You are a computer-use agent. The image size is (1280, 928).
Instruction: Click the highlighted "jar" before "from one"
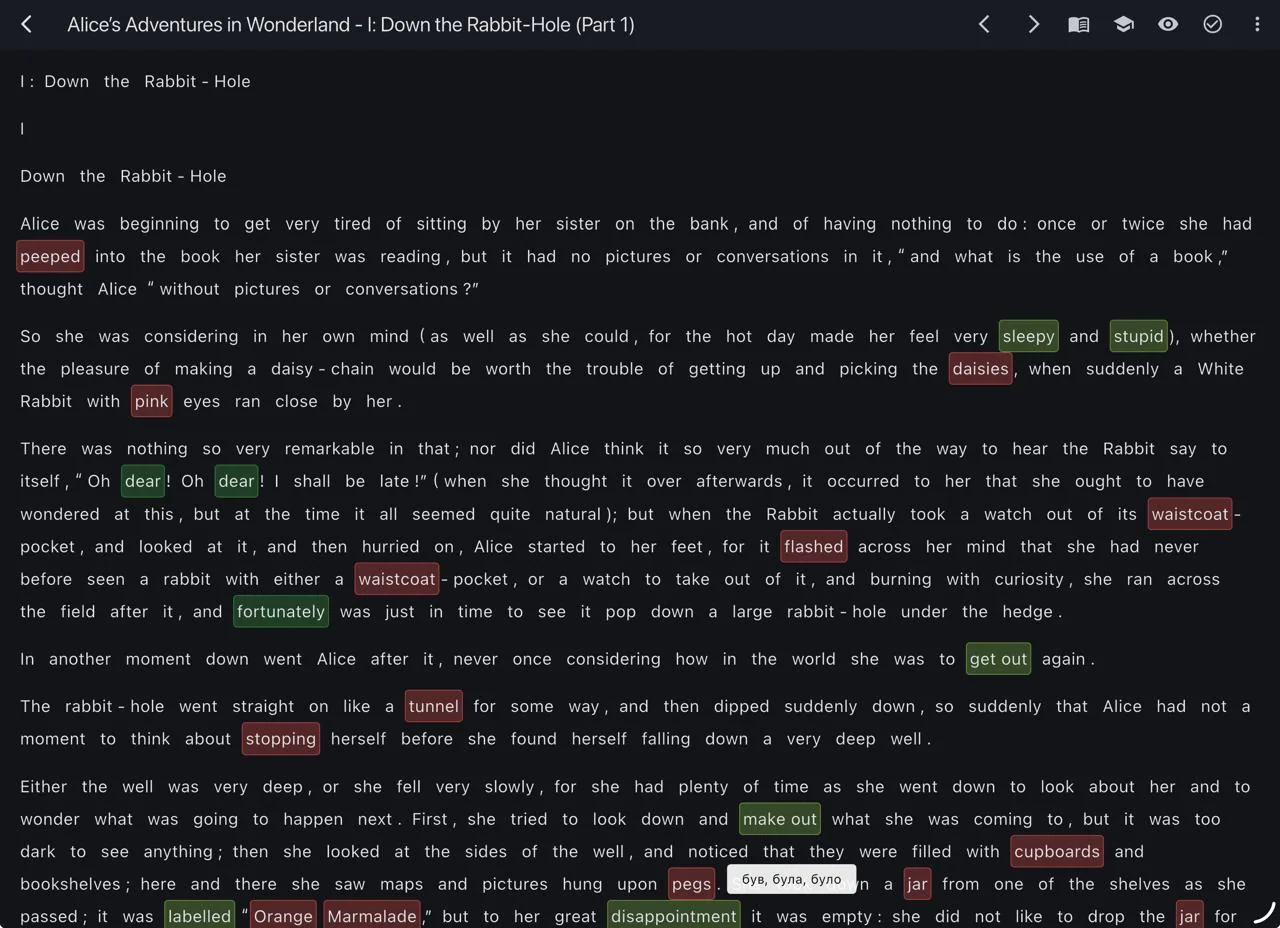(x=917, y=884)
